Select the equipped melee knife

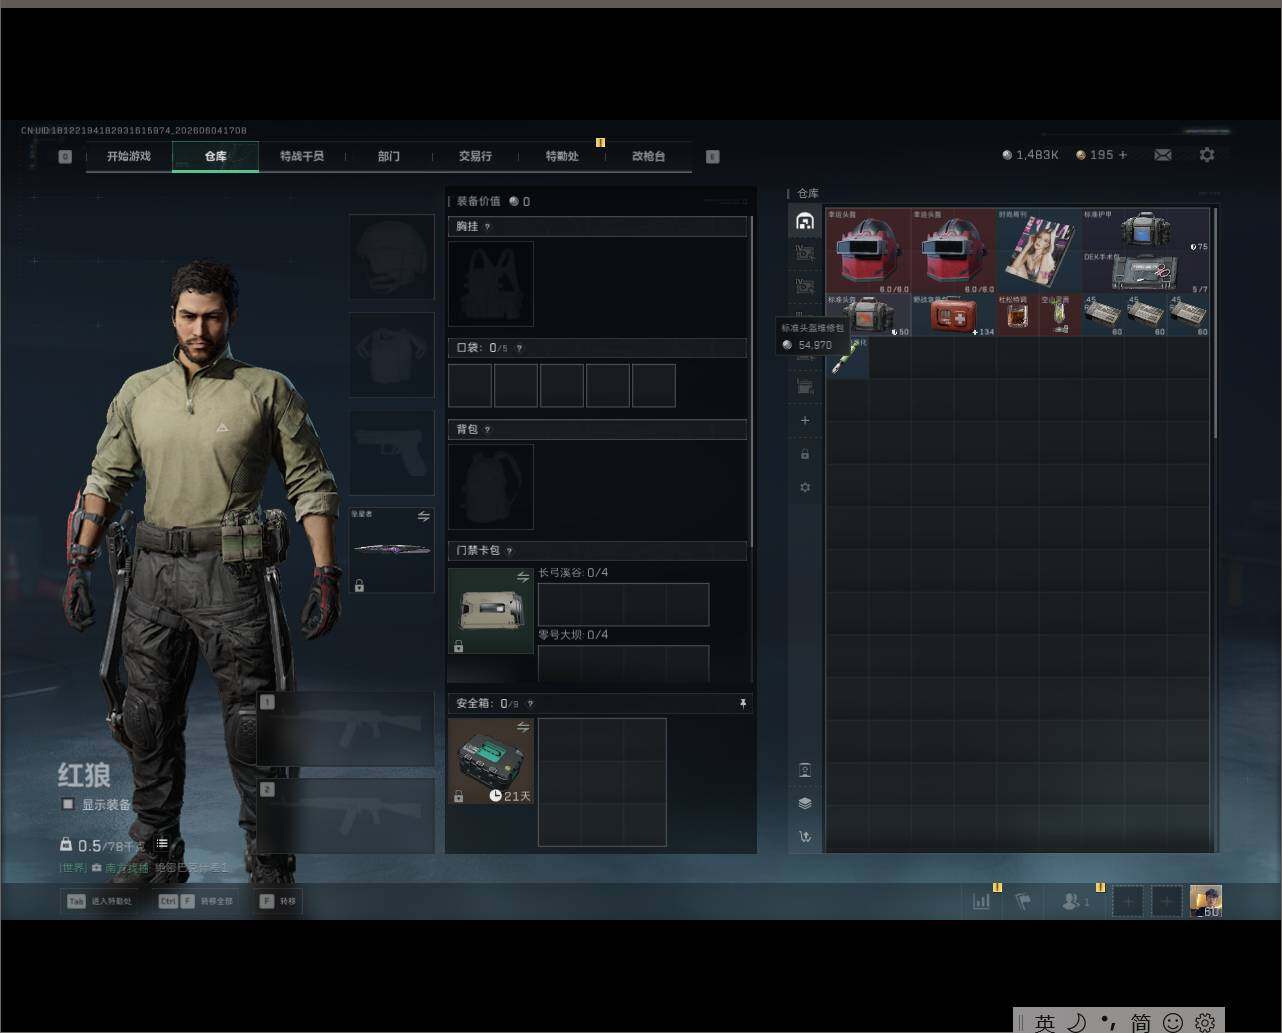(391, 549)
